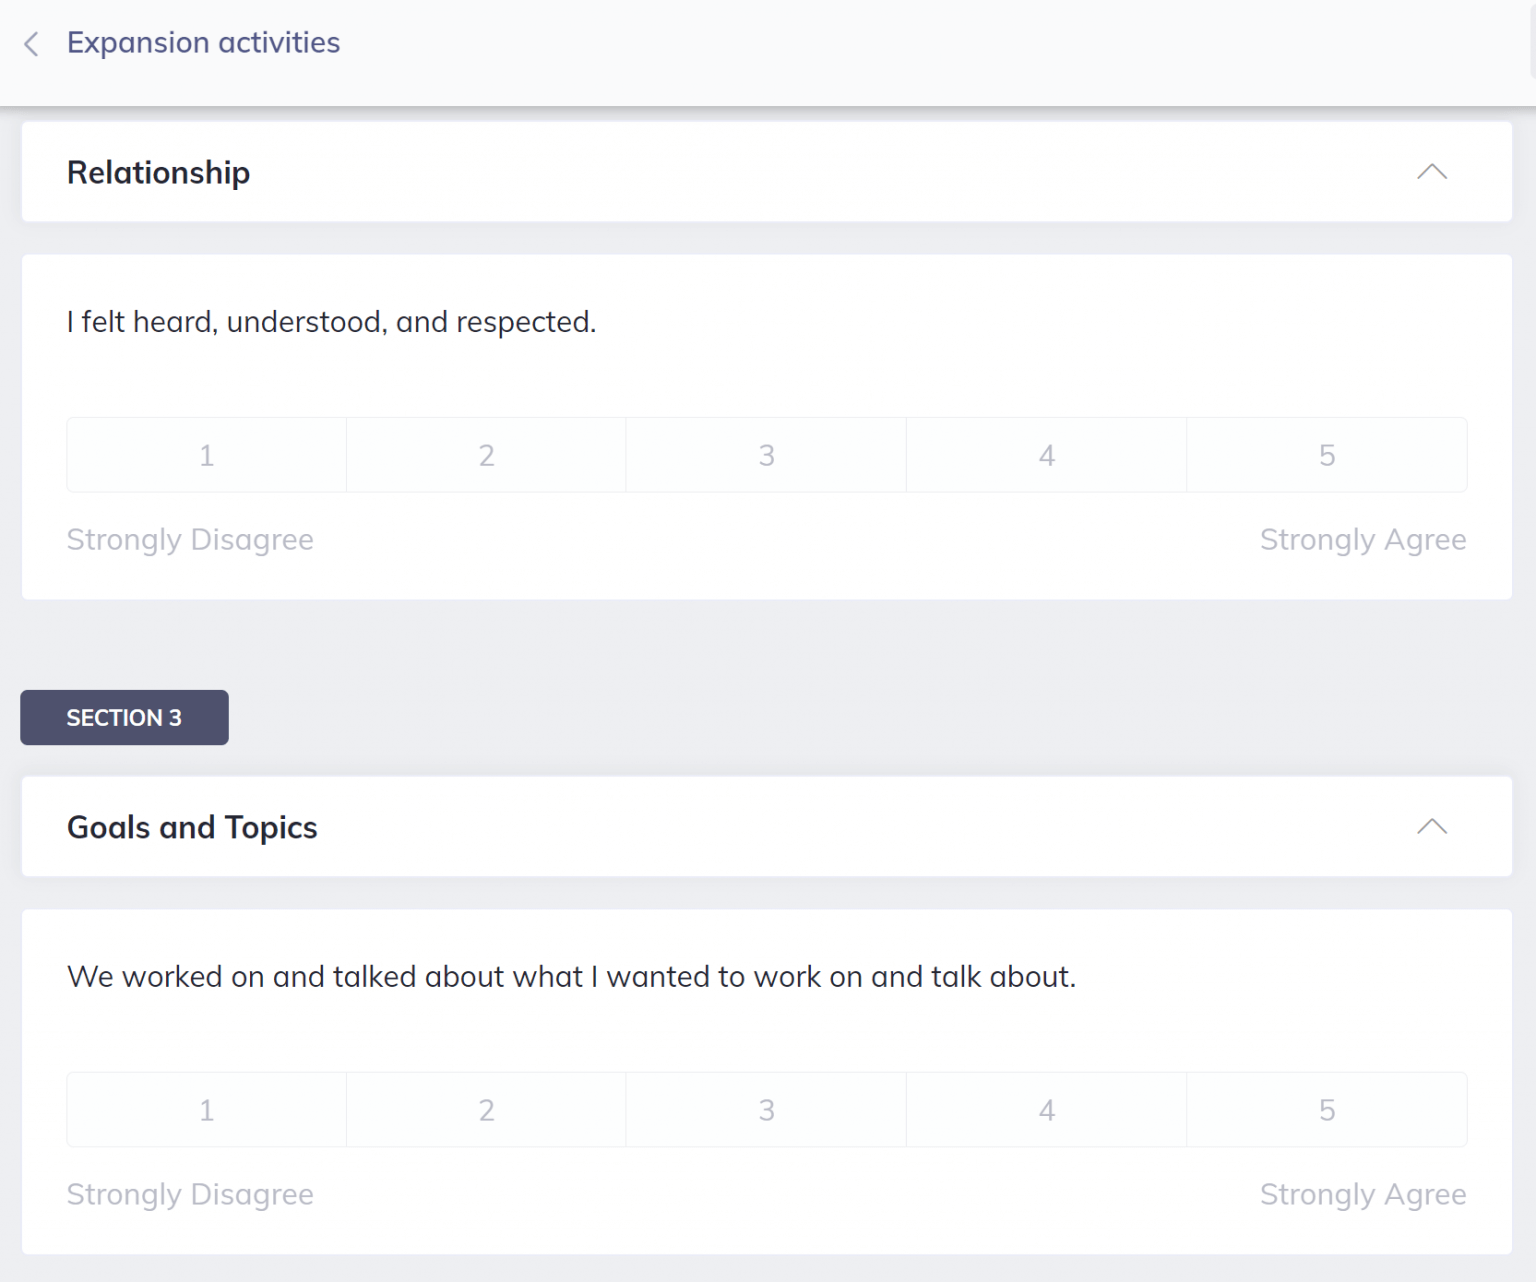
Task: Collapse the Relationship section chevron
Action: (1431, 172)
